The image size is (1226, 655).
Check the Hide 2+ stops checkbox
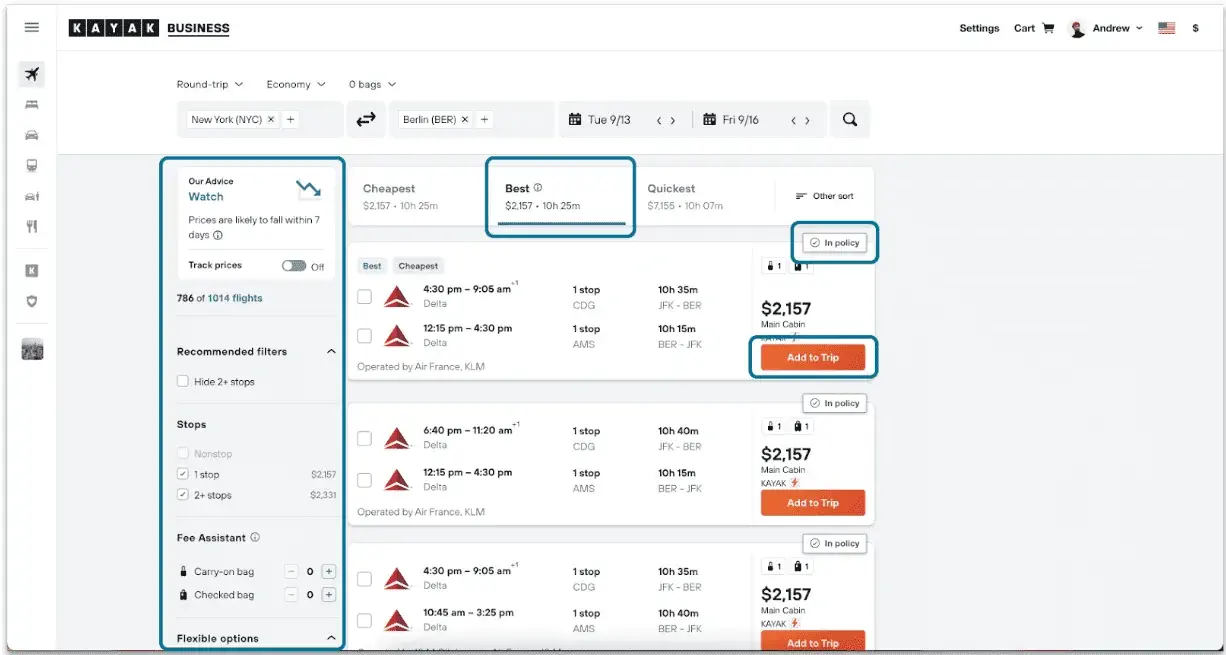pyautogui.click(x=183, y=381)
